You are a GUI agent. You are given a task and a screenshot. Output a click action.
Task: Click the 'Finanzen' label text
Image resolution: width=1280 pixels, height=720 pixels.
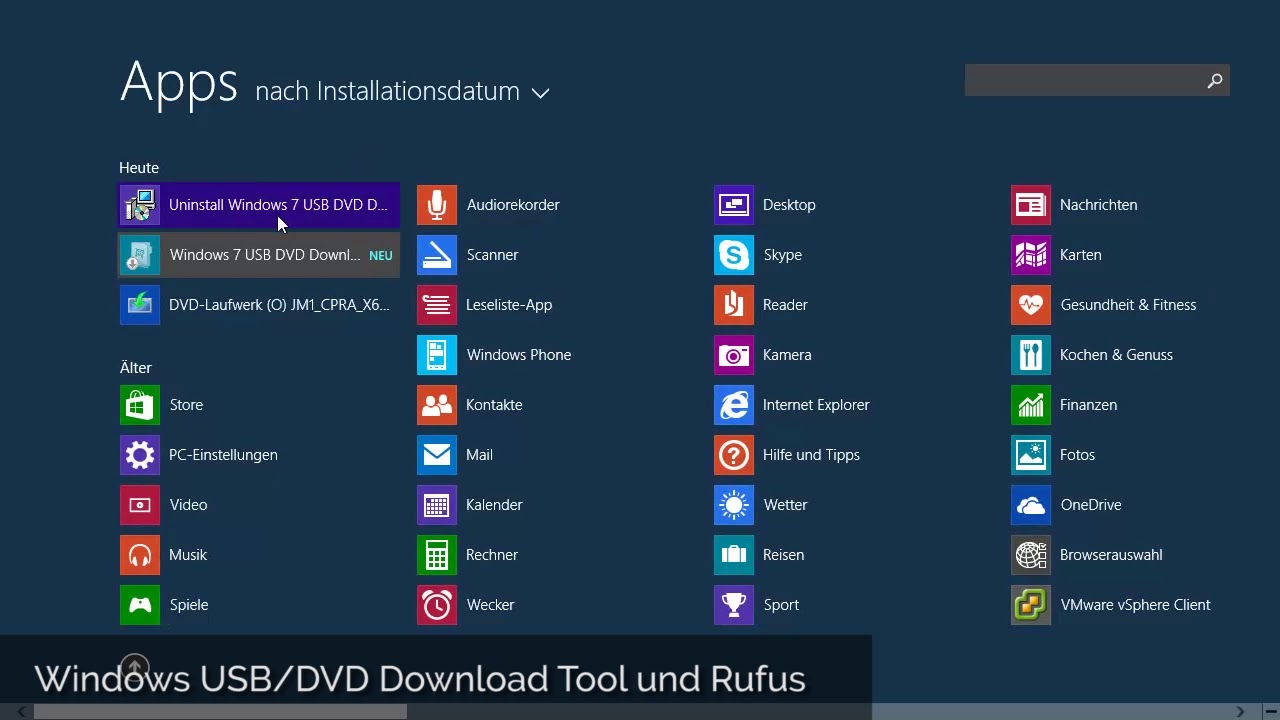coord(1088,405)
